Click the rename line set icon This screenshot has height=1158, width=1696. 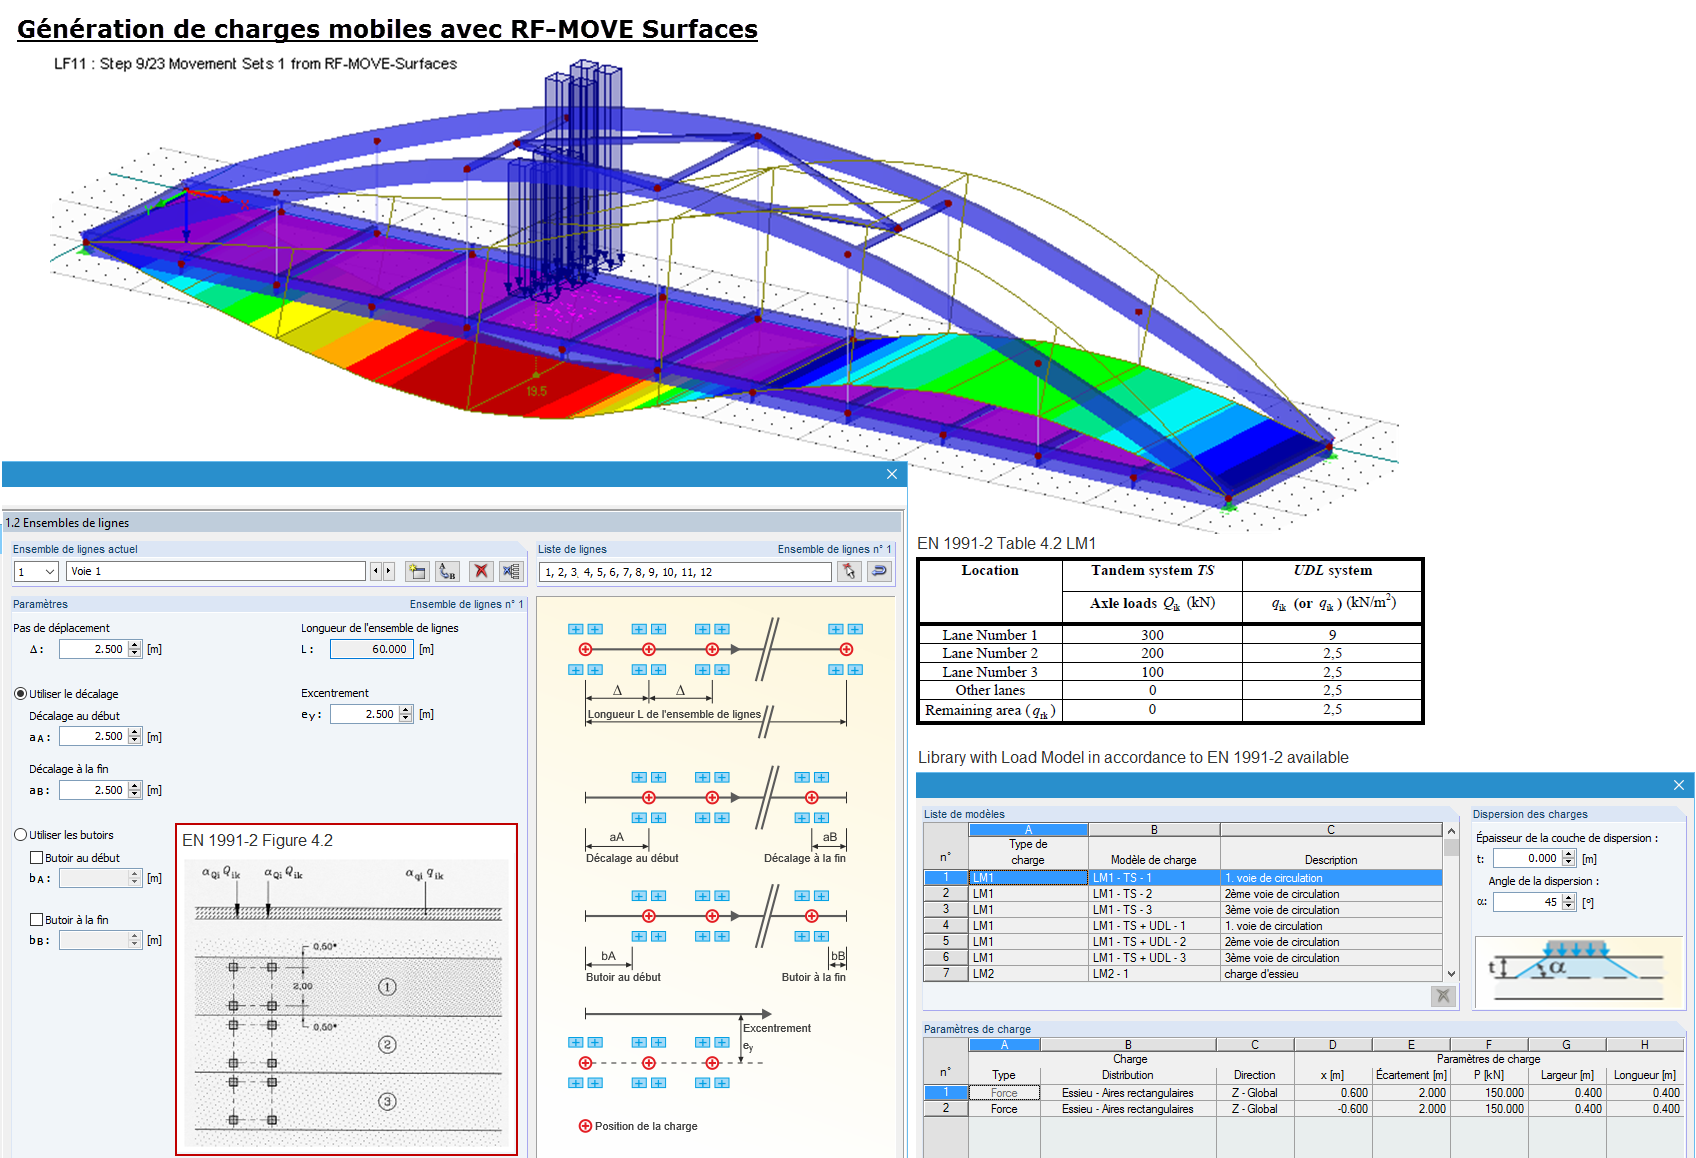coord(447,571)
